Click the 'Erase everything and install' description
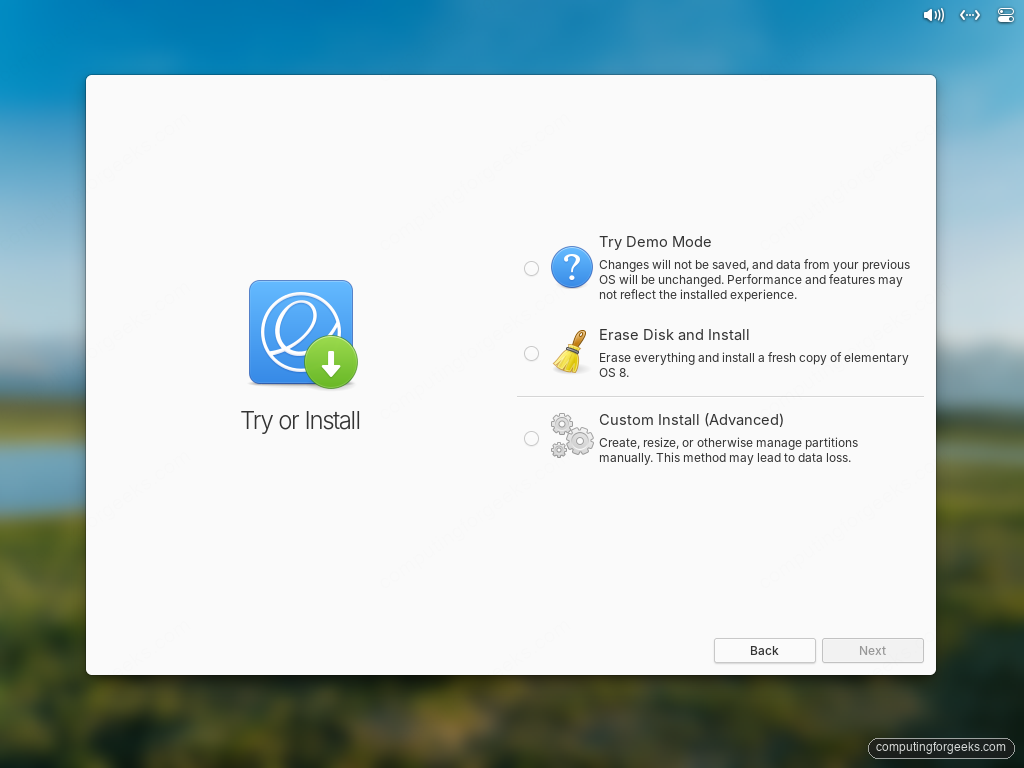Viewport: 1024px width, 768px height. click(x=754, y=365)
